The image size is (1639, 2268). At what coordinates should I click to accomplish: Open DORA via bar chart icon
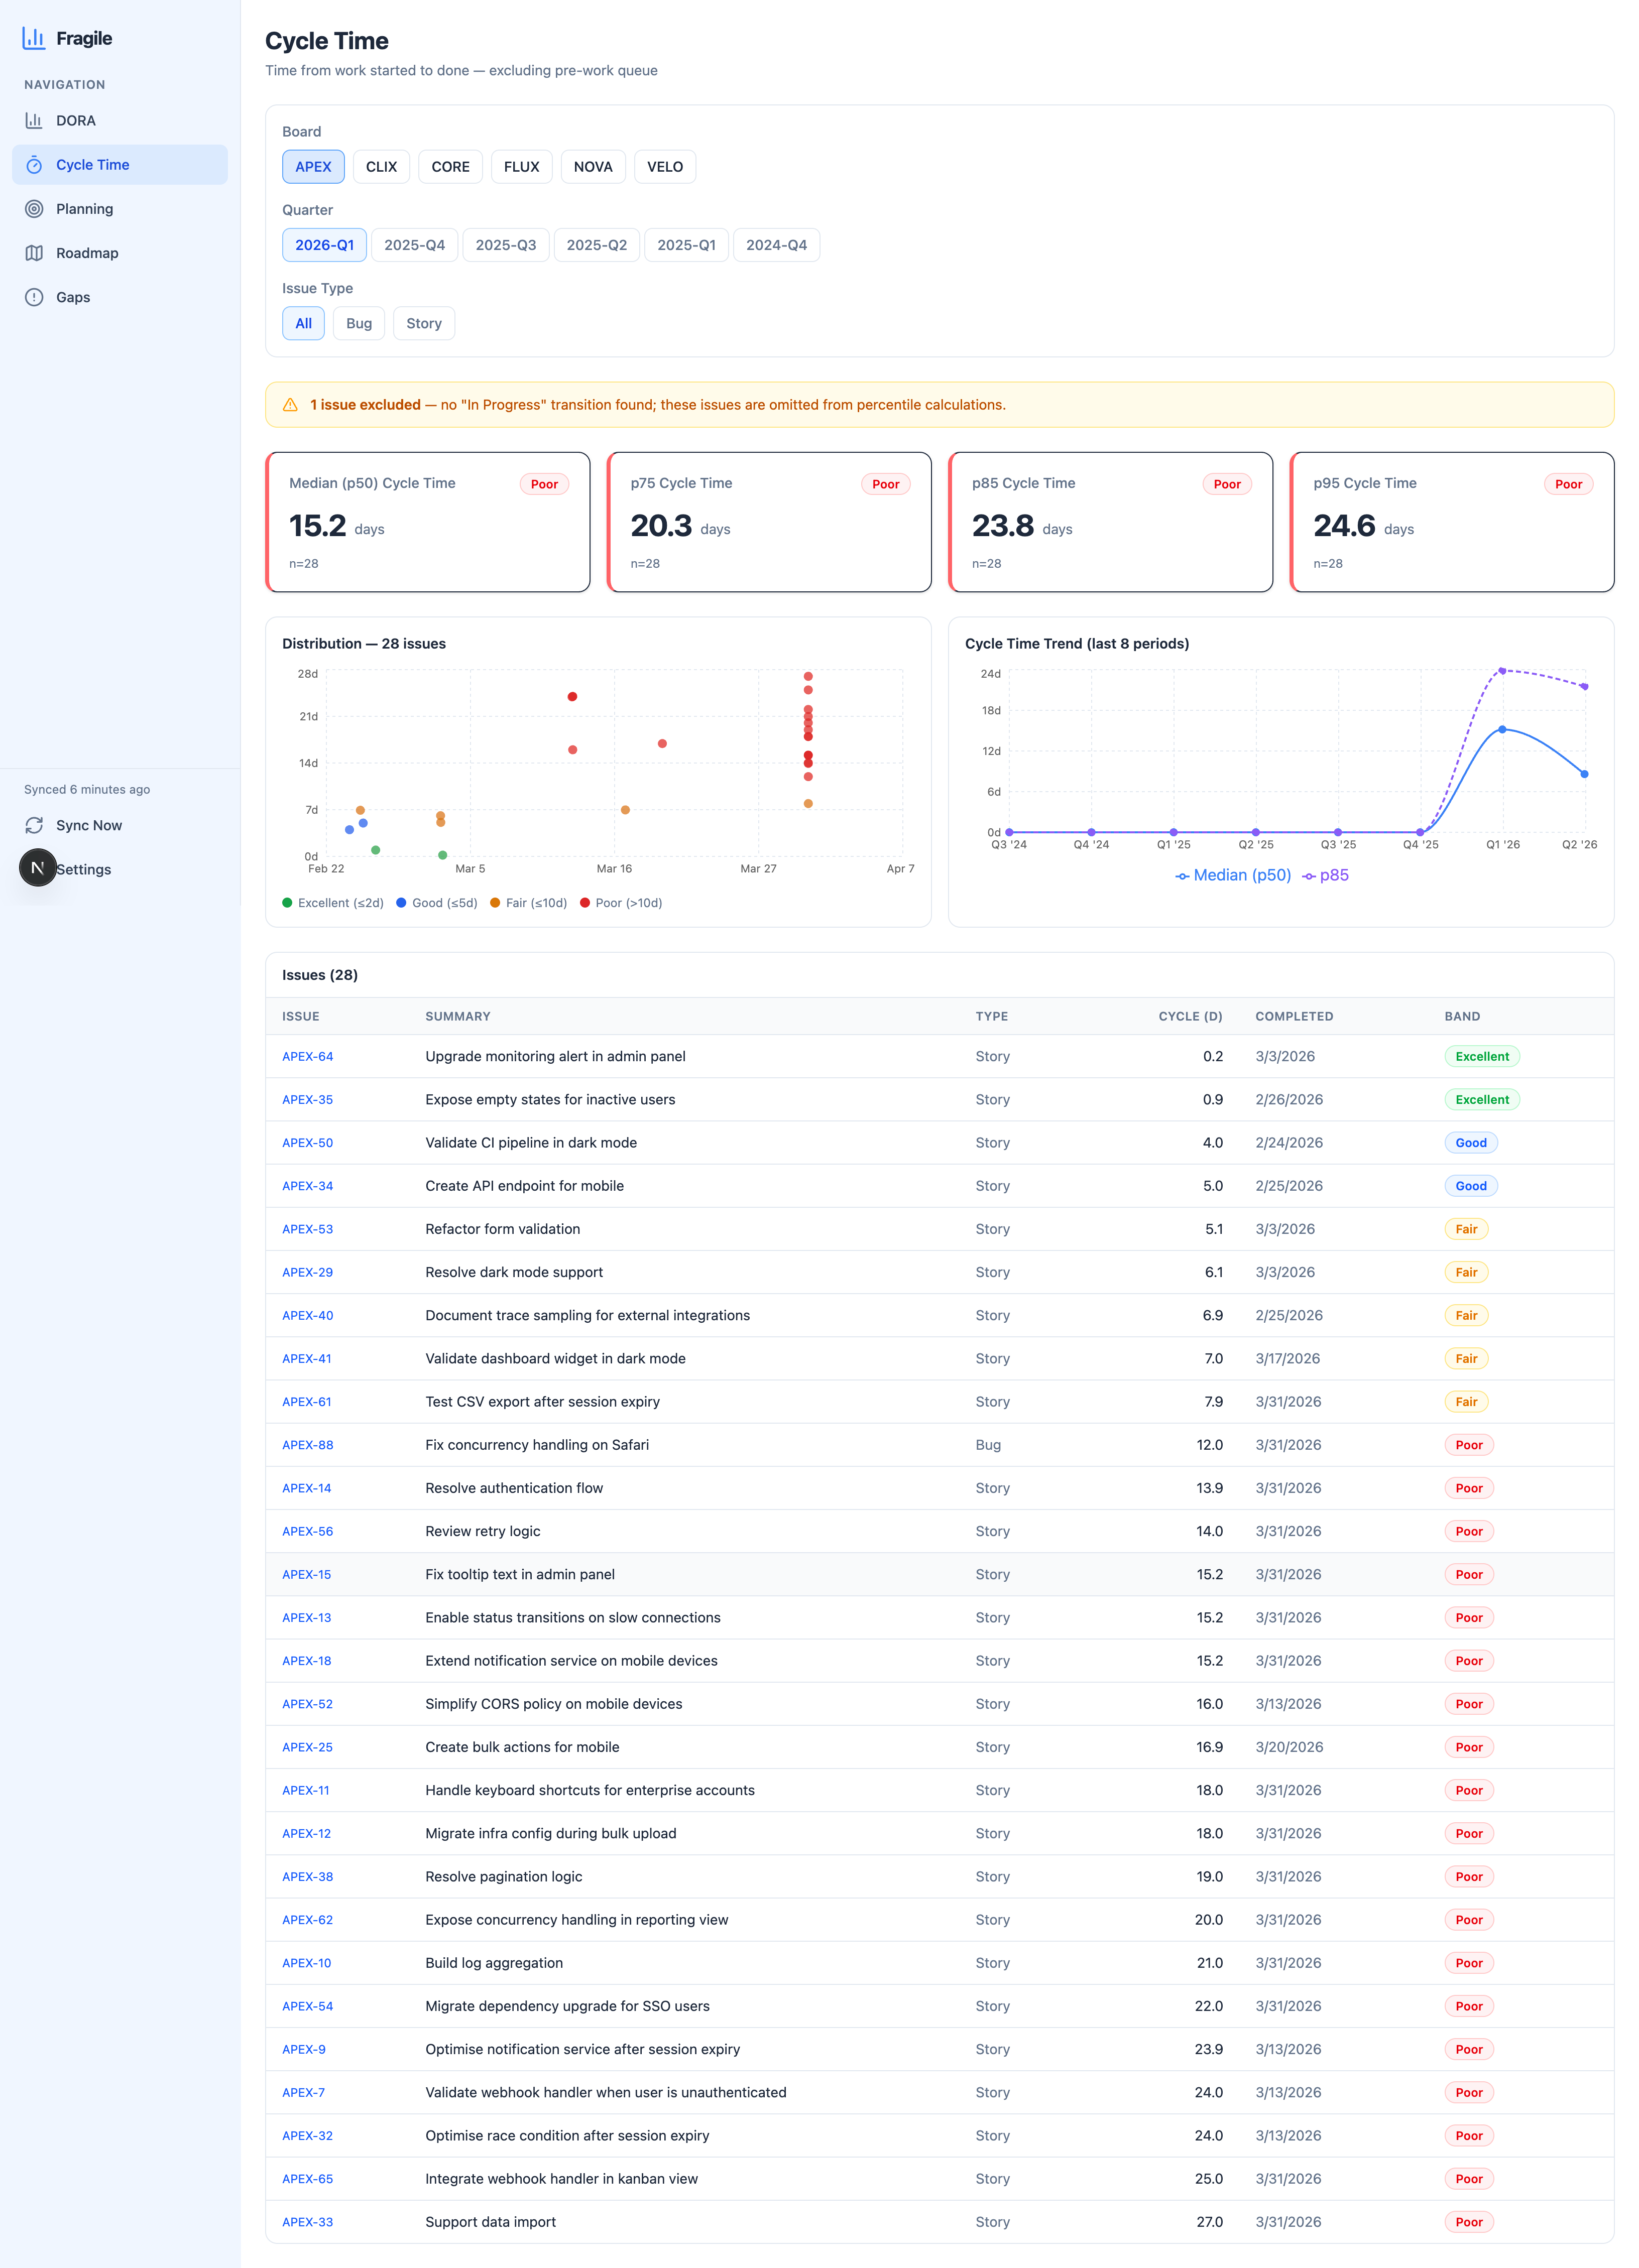(34, 121)
